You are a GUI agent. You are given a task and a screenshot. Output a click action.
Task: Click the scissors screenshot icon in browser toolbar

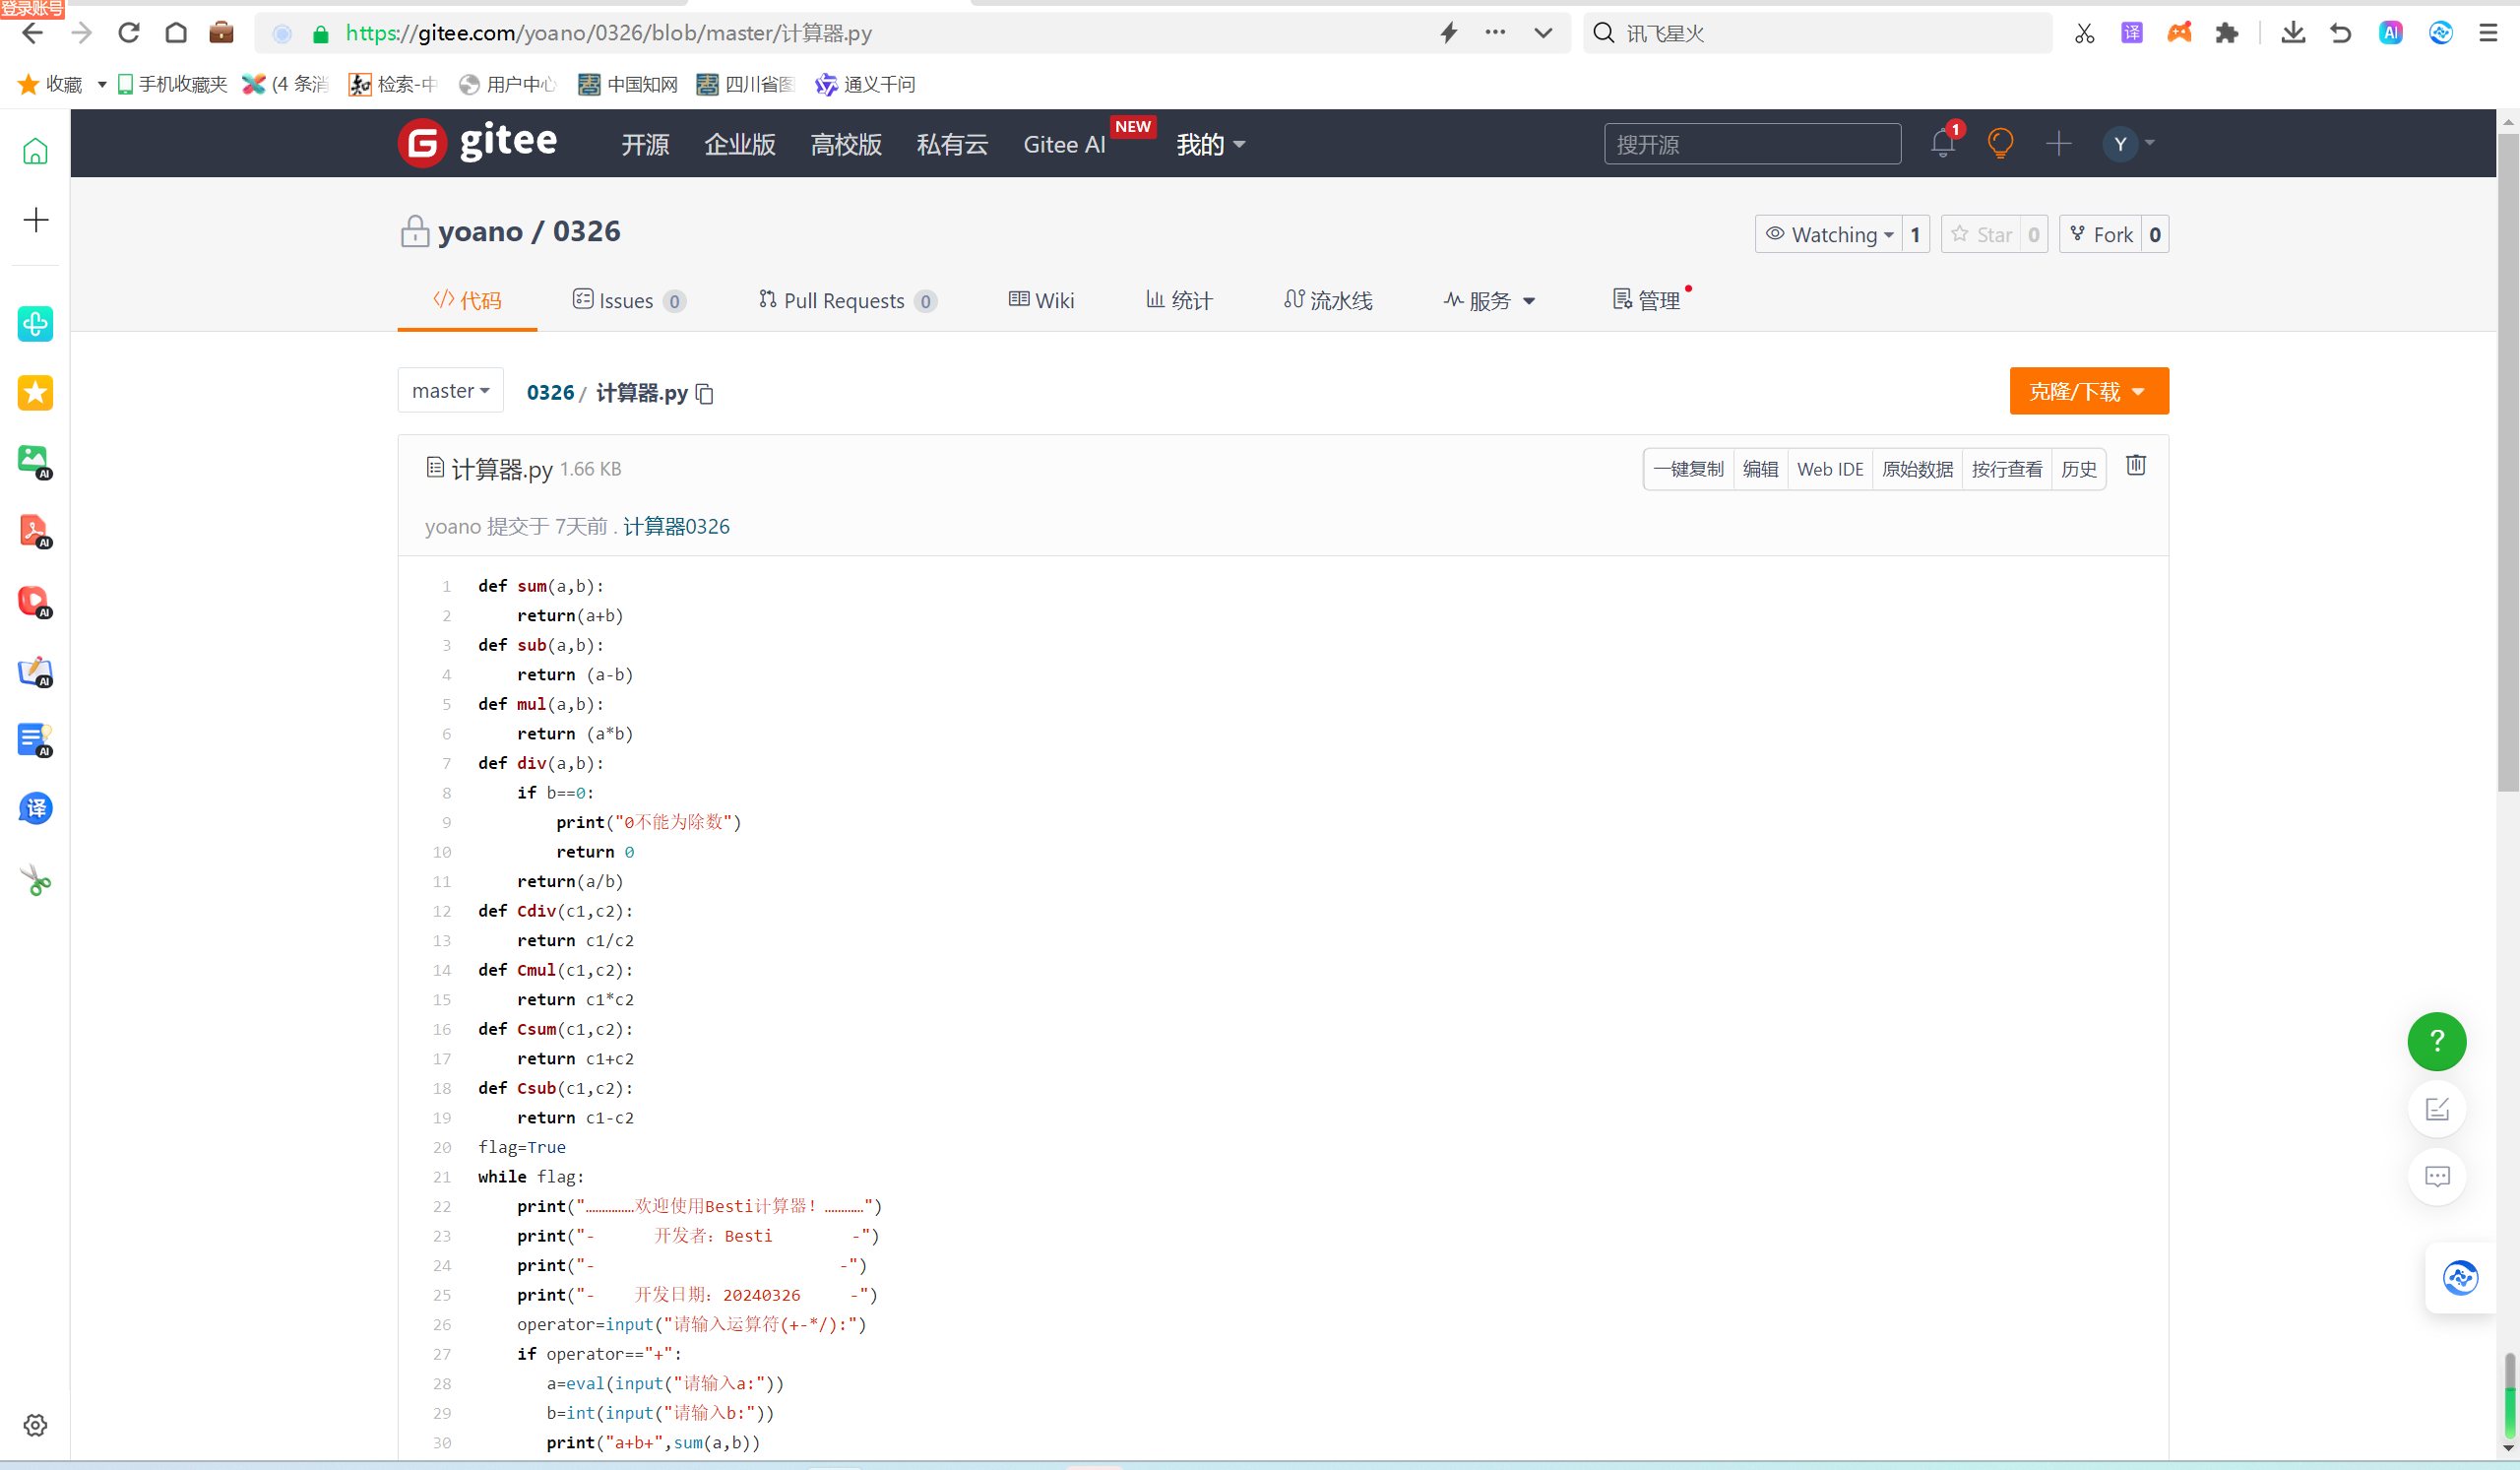coord(2084,33)
